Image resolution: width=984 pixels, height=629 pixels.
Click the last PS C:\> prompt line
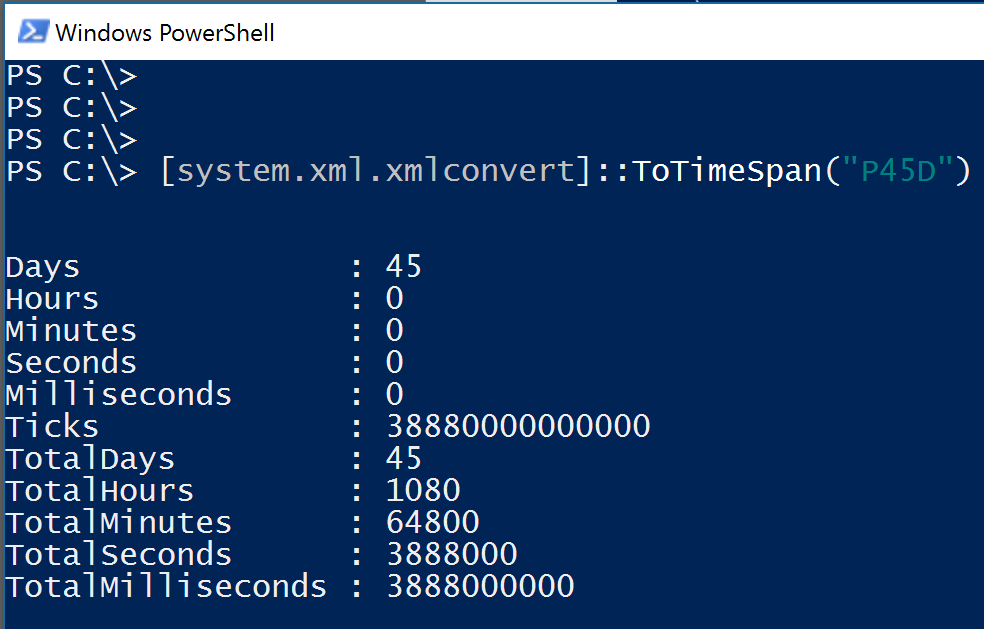coord(70,170)
